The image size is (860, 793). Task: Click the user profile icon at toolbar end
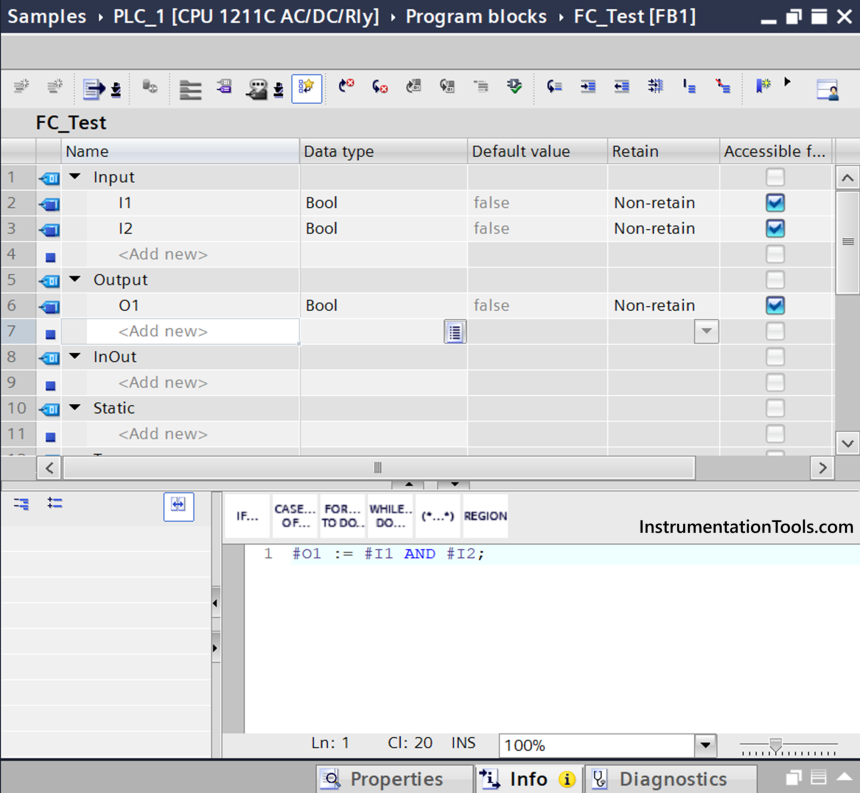coord(827,89)
